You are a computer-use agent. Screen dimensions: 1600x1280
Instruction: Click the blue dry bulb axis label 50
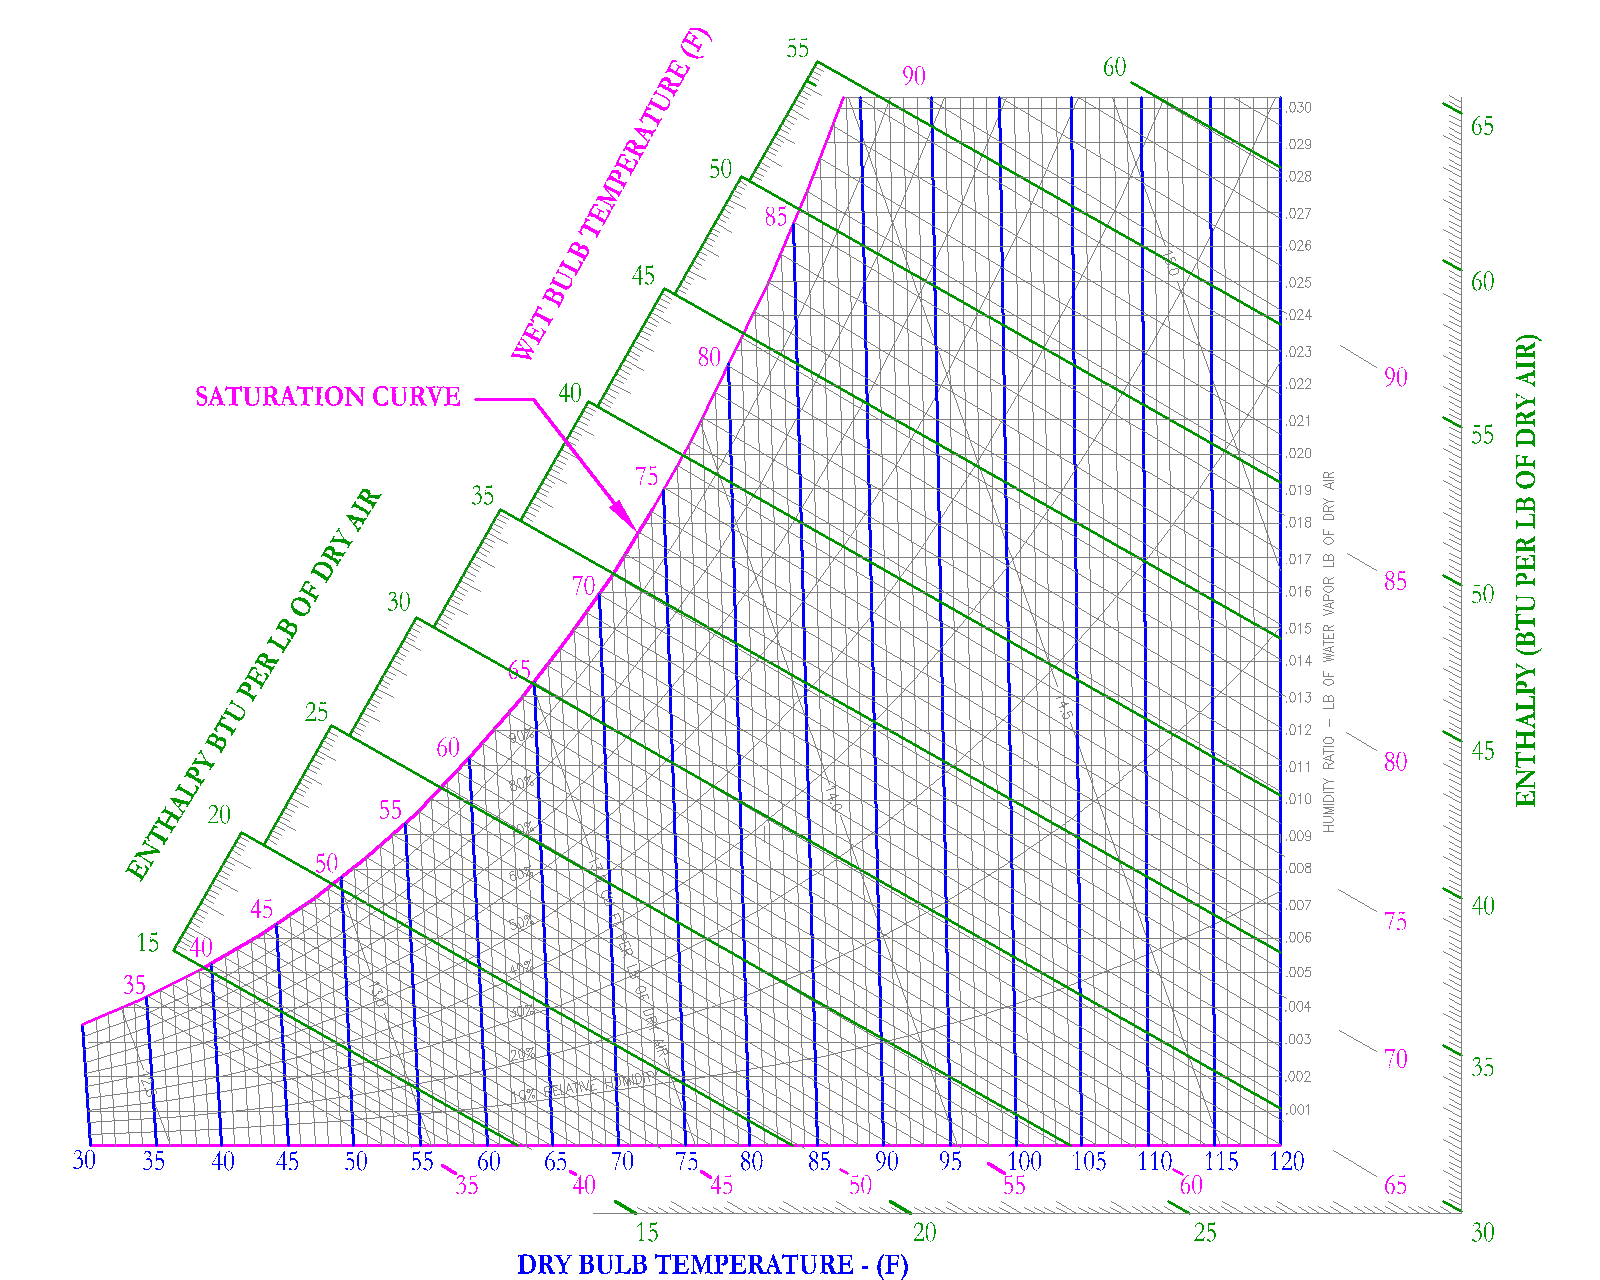pos(356,1161)
